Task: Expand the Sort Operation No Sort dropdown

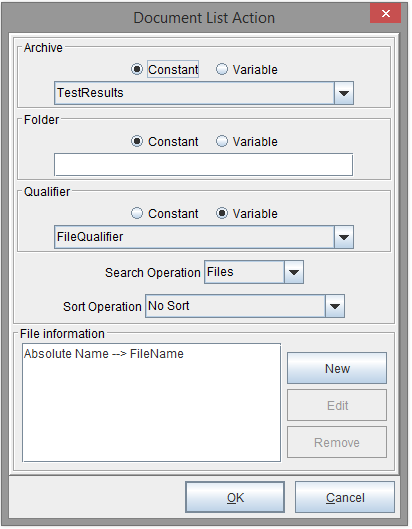Action: click(245, 306)
